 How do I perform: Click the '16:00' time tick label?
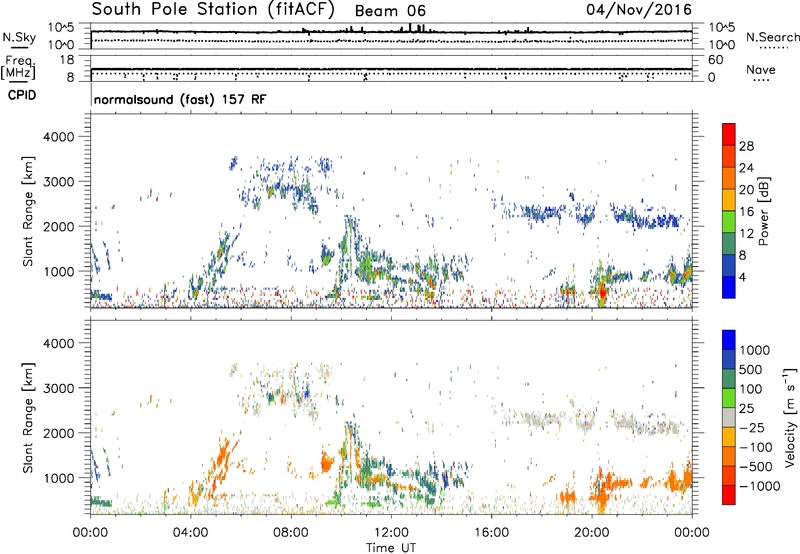pos(491,533)
